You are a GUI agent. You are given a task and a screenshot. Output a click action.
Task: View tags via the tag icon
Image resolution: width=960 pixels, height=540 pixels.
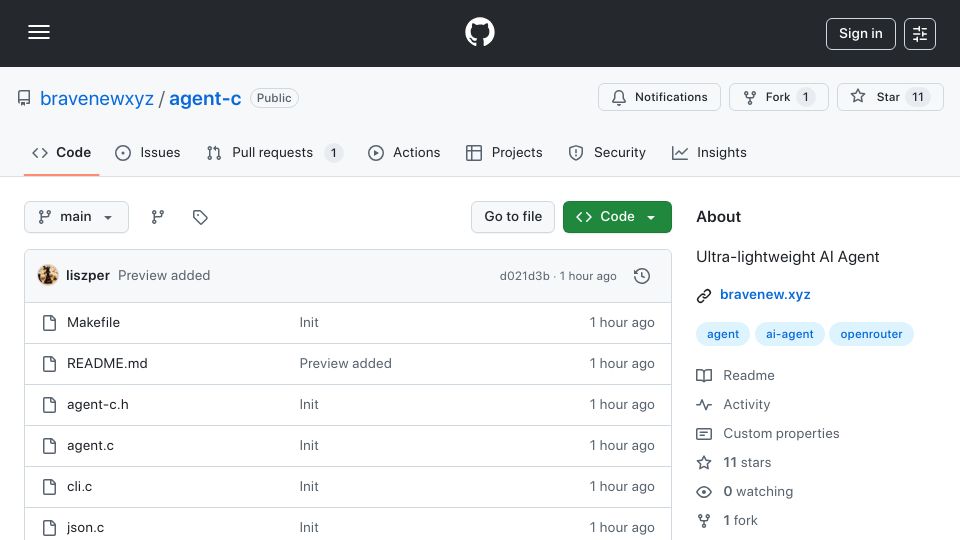tap(200, 217)
